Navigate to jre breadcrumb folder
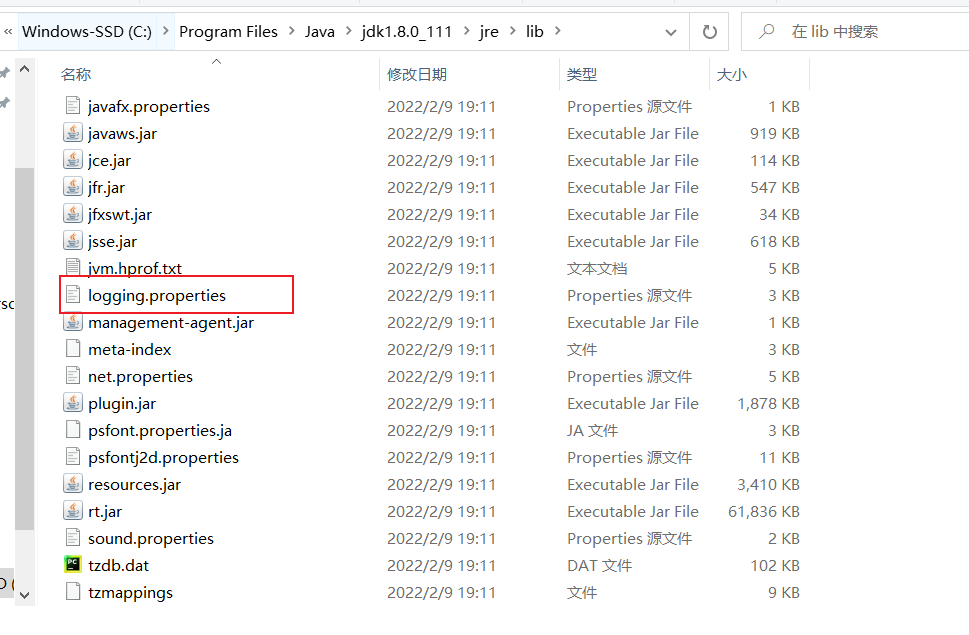This screenshot has height=635, width=969. pos(489,32)
